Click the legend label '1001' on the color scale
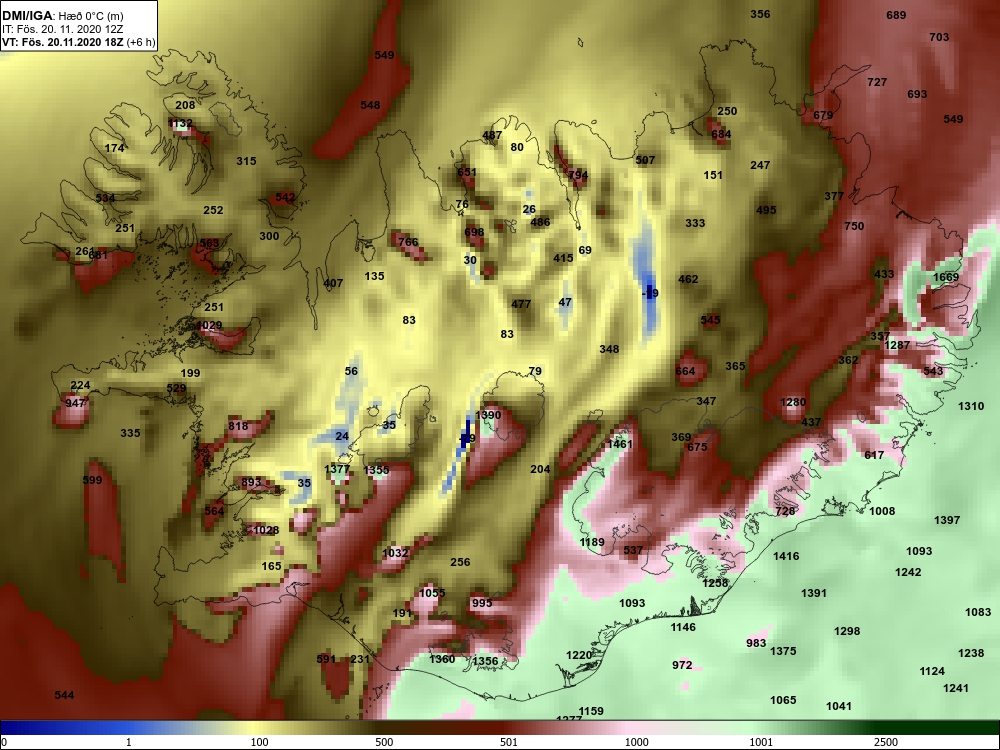 point(762,742)
